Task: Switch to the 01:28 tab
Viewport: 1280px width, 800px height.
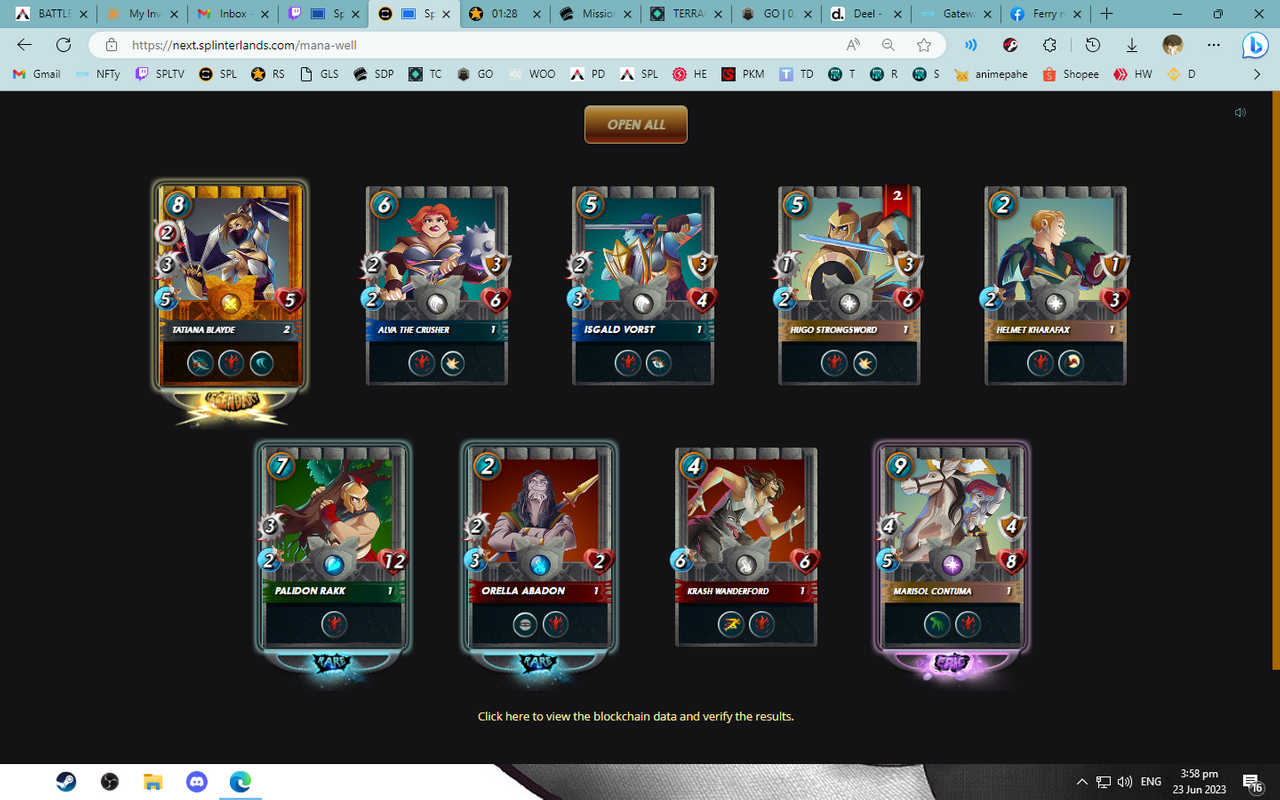Action: click(504, 14)
